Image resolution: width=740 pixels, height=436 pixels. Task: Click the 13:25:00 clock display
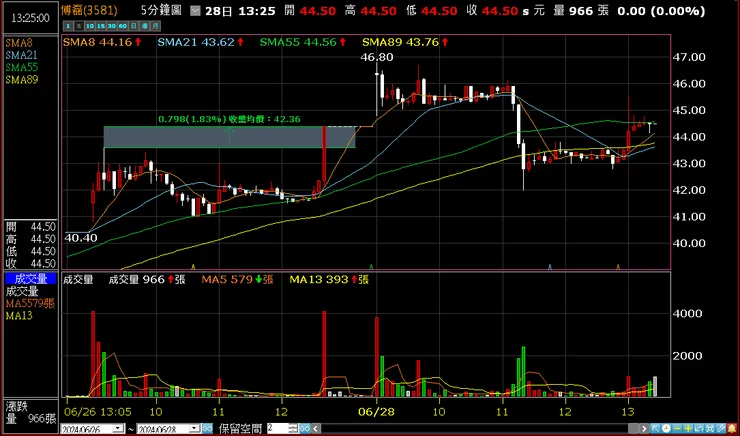pyautogui.click(x=30, y=18)
